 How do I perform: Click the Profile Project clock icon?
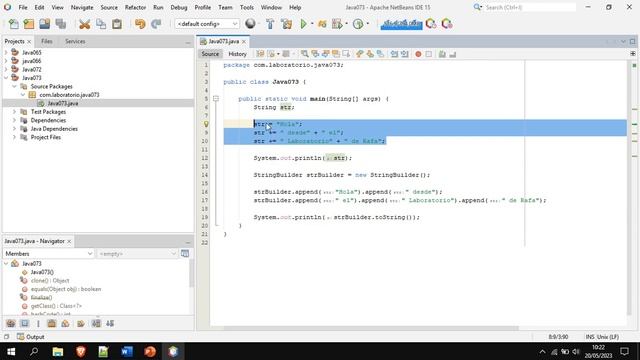tap(358, 24)
